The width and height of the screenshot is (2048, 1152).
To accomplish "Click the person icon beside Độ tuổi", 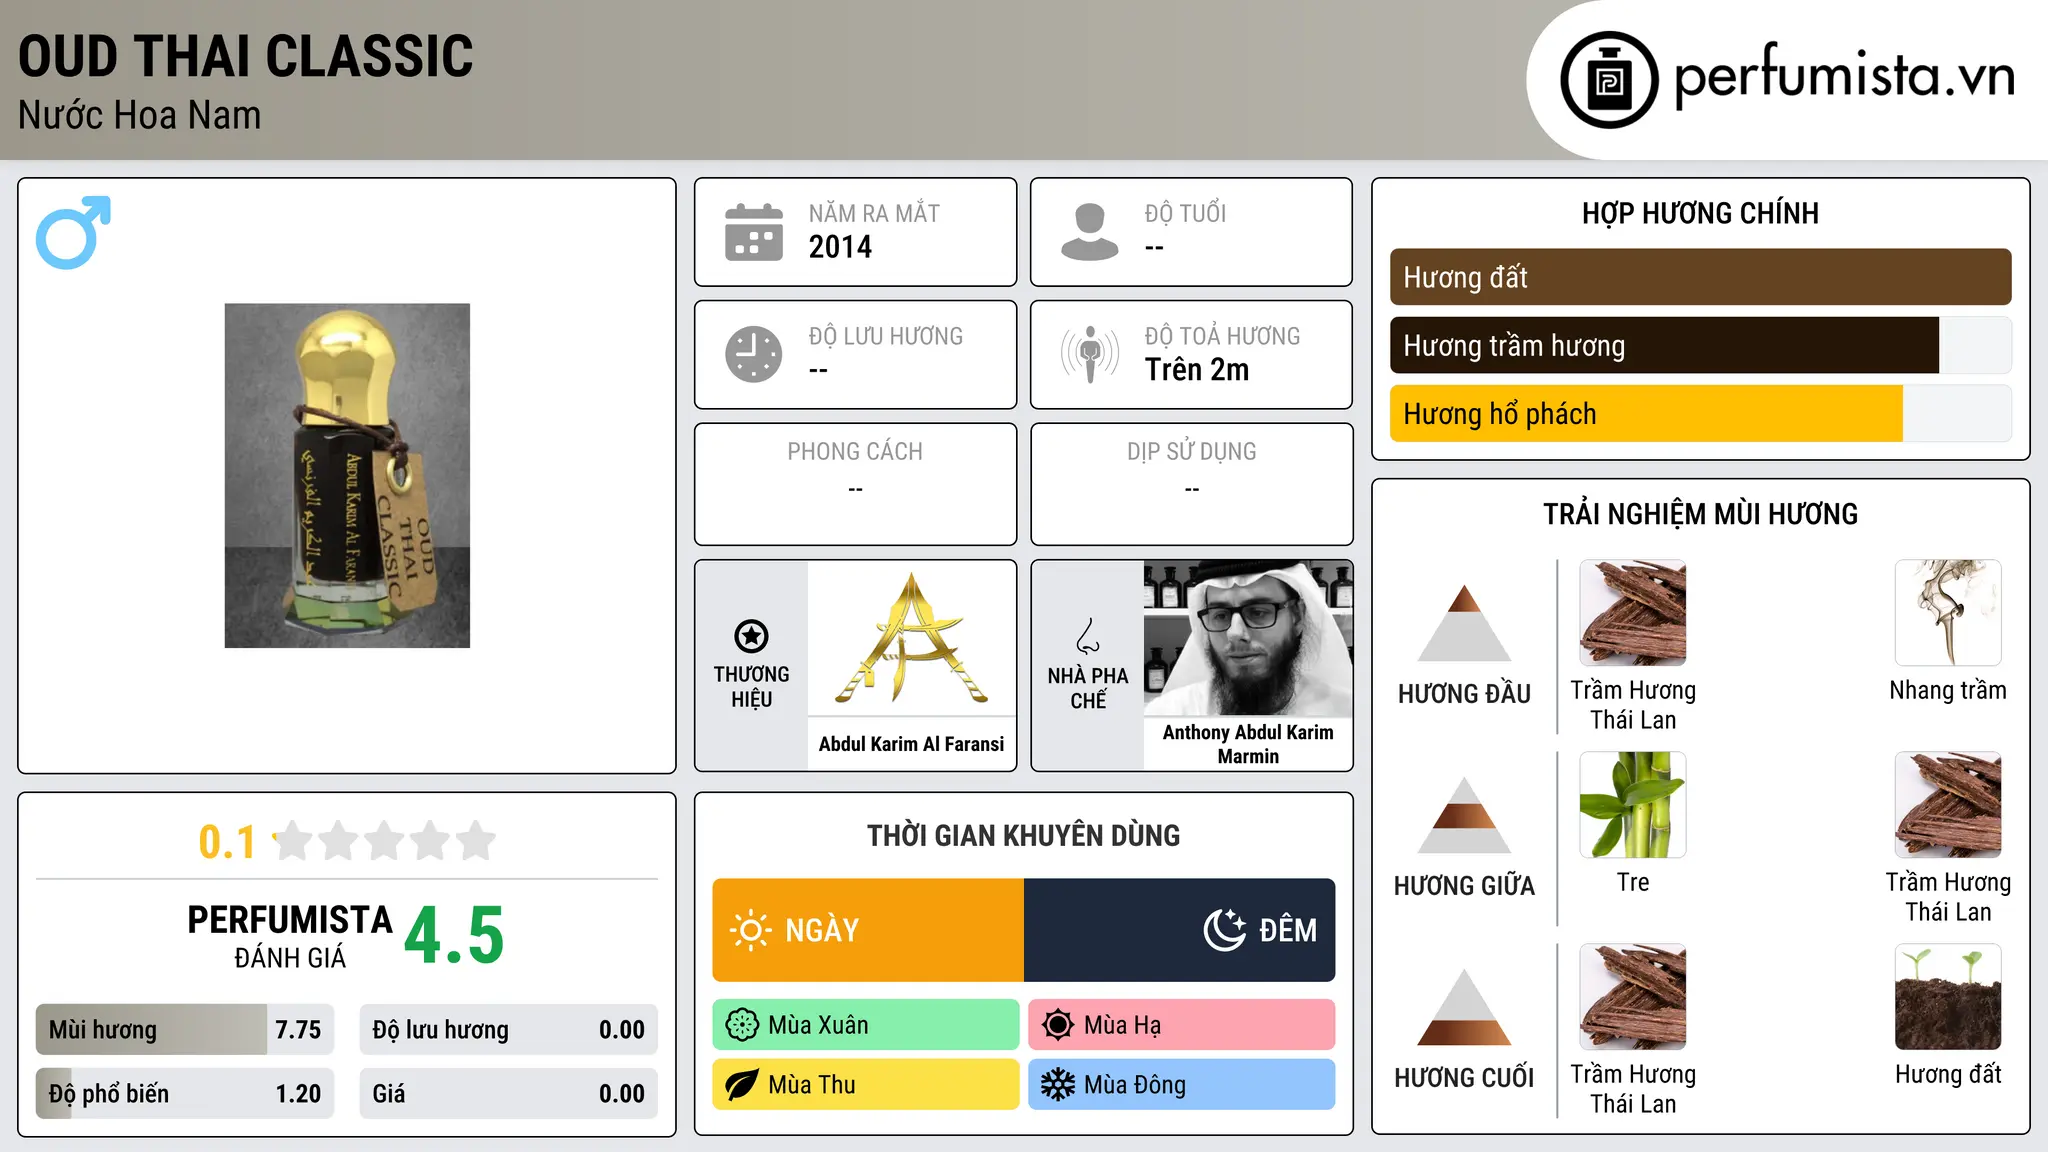I will click(1090, 232).
